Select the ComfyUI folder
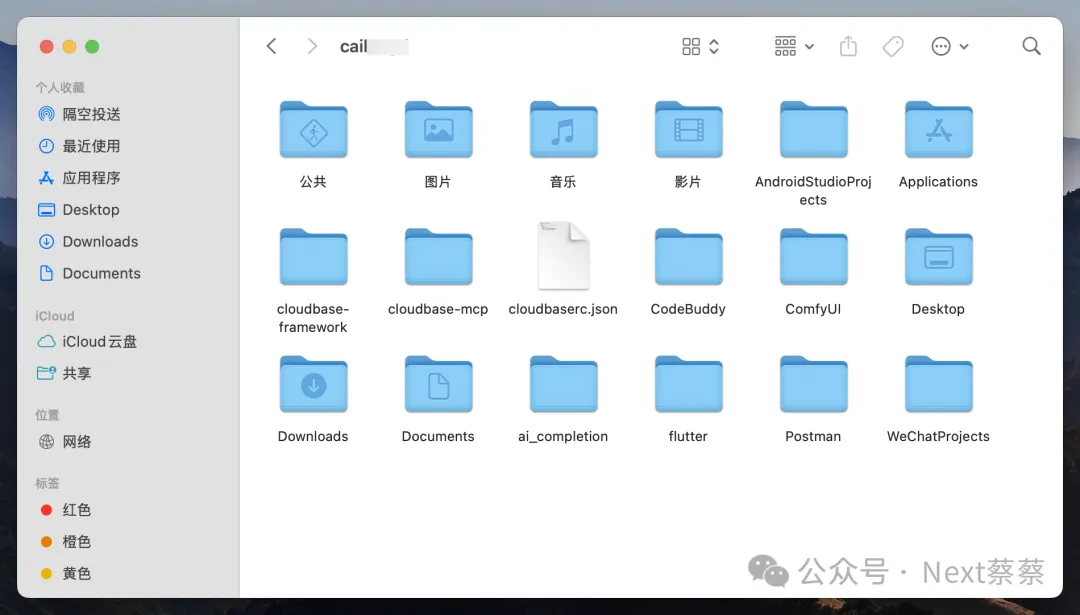Viewport: 1080px width, 615px height. pyautogui.click(x=813, y=257)
